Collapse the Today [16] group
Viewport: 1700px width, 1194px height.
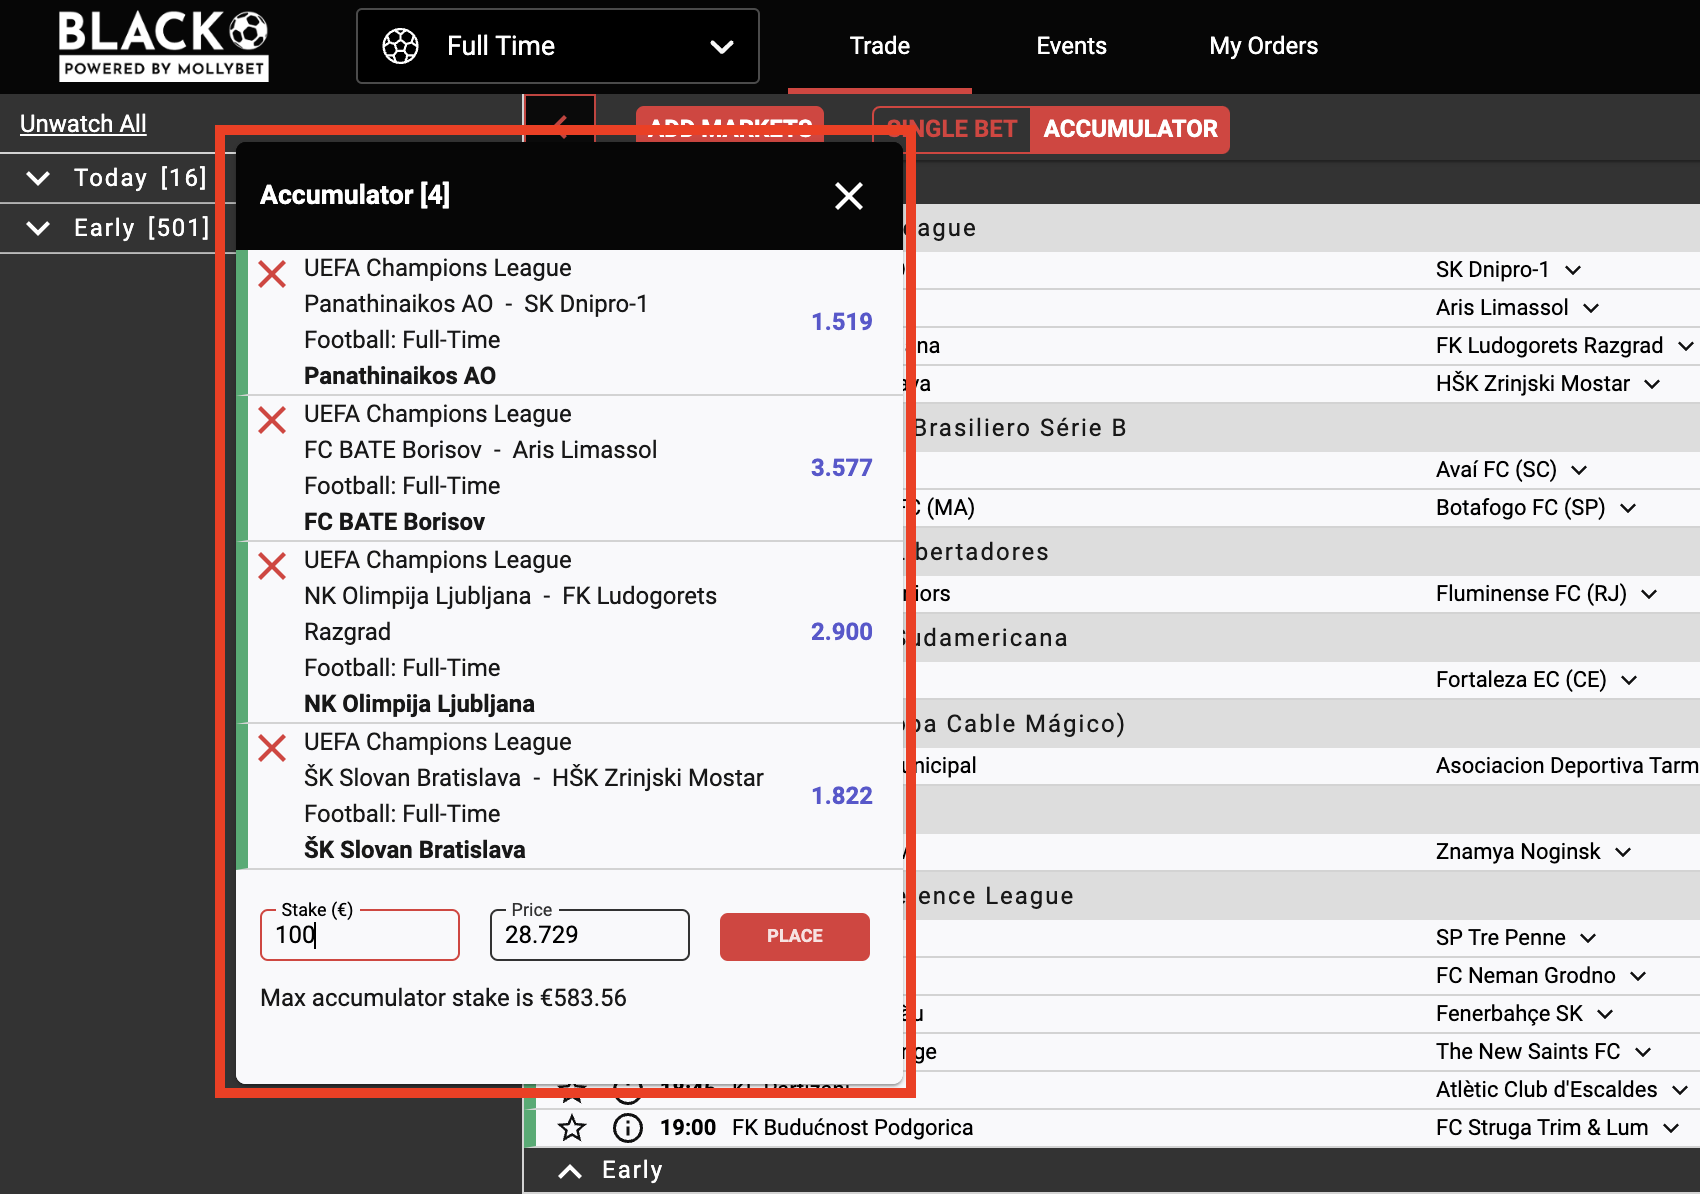38,178
